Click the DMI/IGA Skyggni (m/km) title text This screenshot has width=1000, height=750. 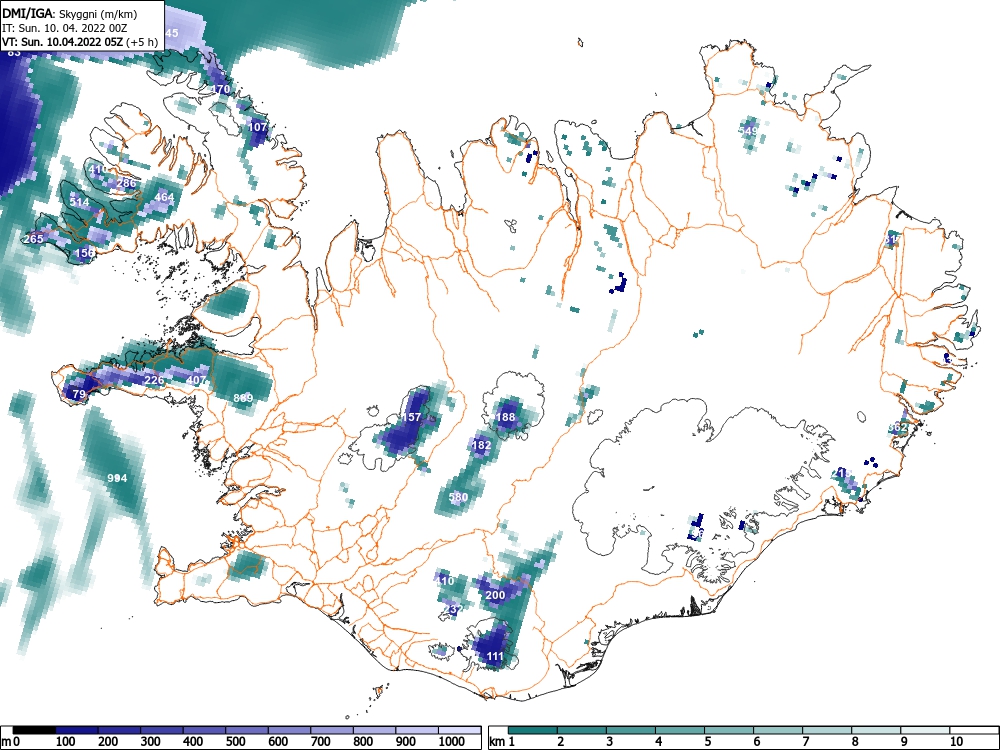pyautogui.click(x=70, y=13)
